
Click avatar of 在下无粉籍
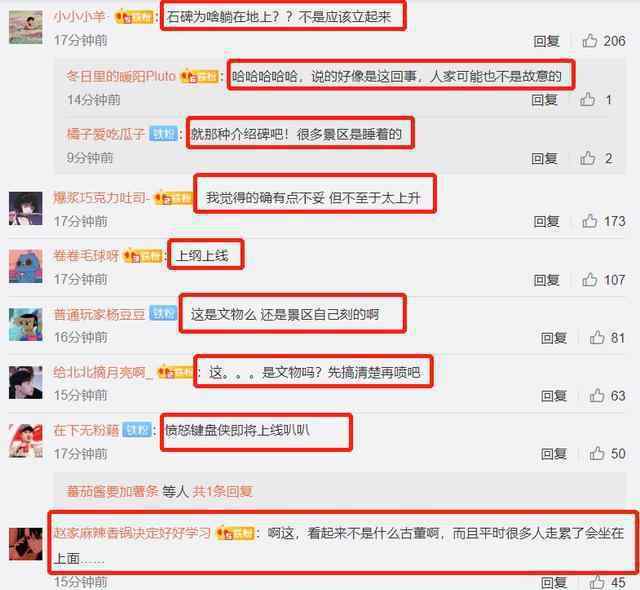[x=26, y=441]
